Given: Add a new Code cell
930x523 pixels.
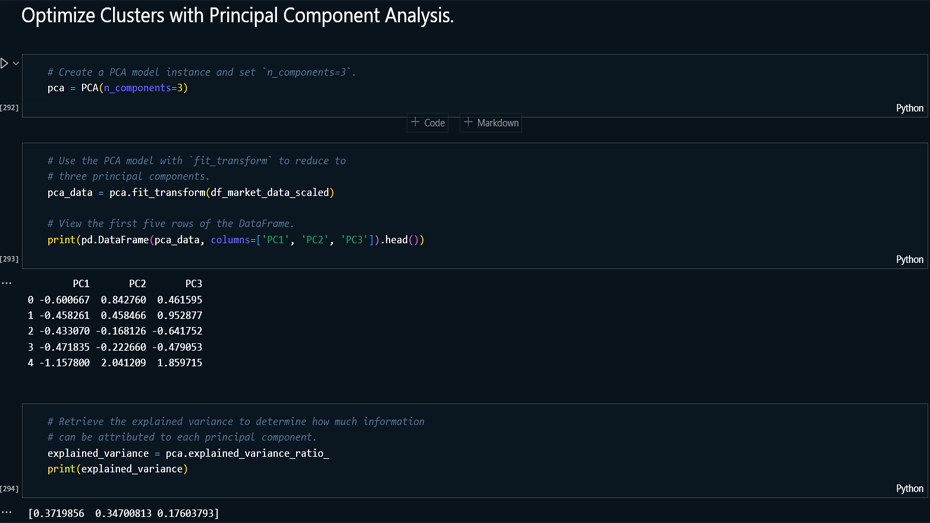Looking at the screenshot, I should click(x=428, y=123).
